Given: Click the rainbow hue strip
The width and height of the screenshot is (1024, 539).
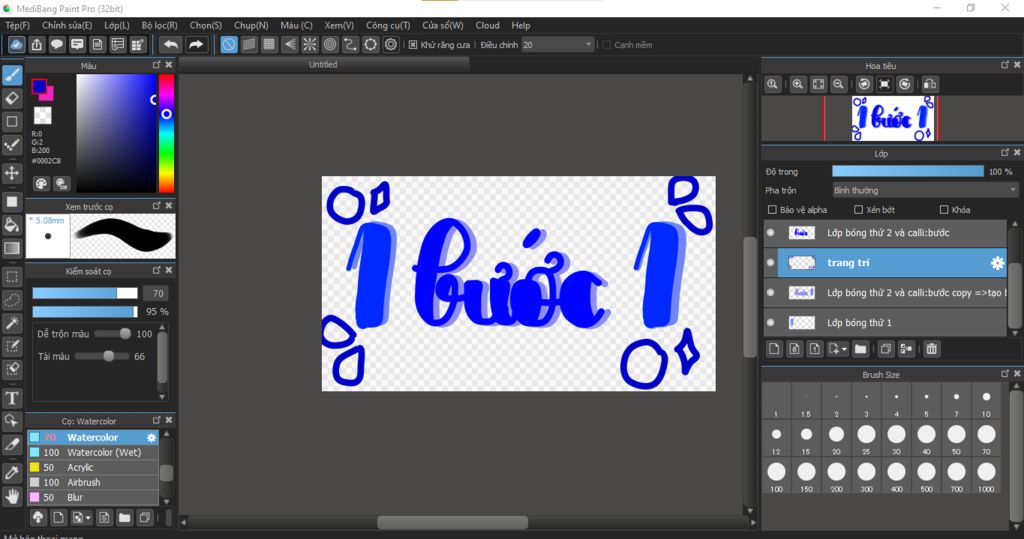Looking at the screenshot, I should (x=167, y=133).
